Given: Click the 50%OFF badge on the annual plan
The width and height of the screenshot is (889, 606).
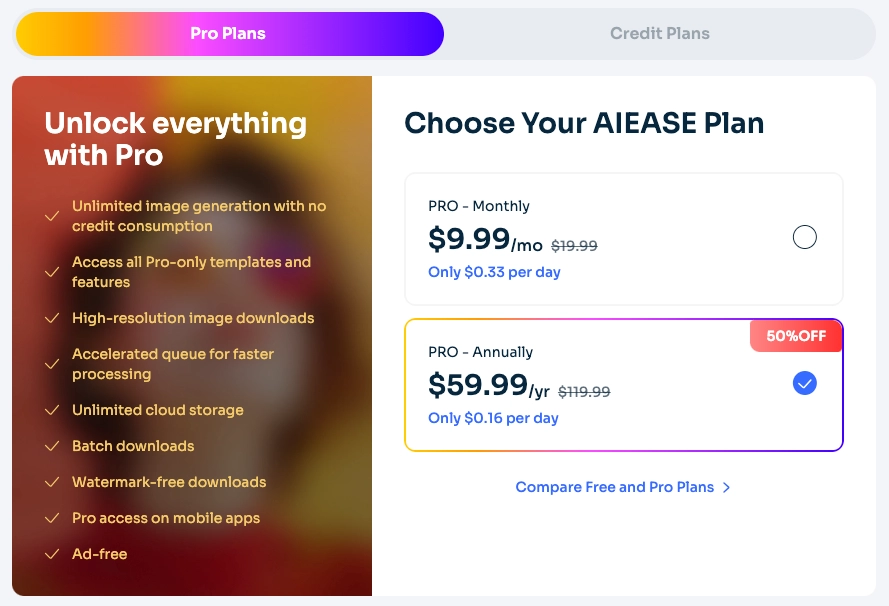Looking at the screenshot, I should (x=795, y=336).
